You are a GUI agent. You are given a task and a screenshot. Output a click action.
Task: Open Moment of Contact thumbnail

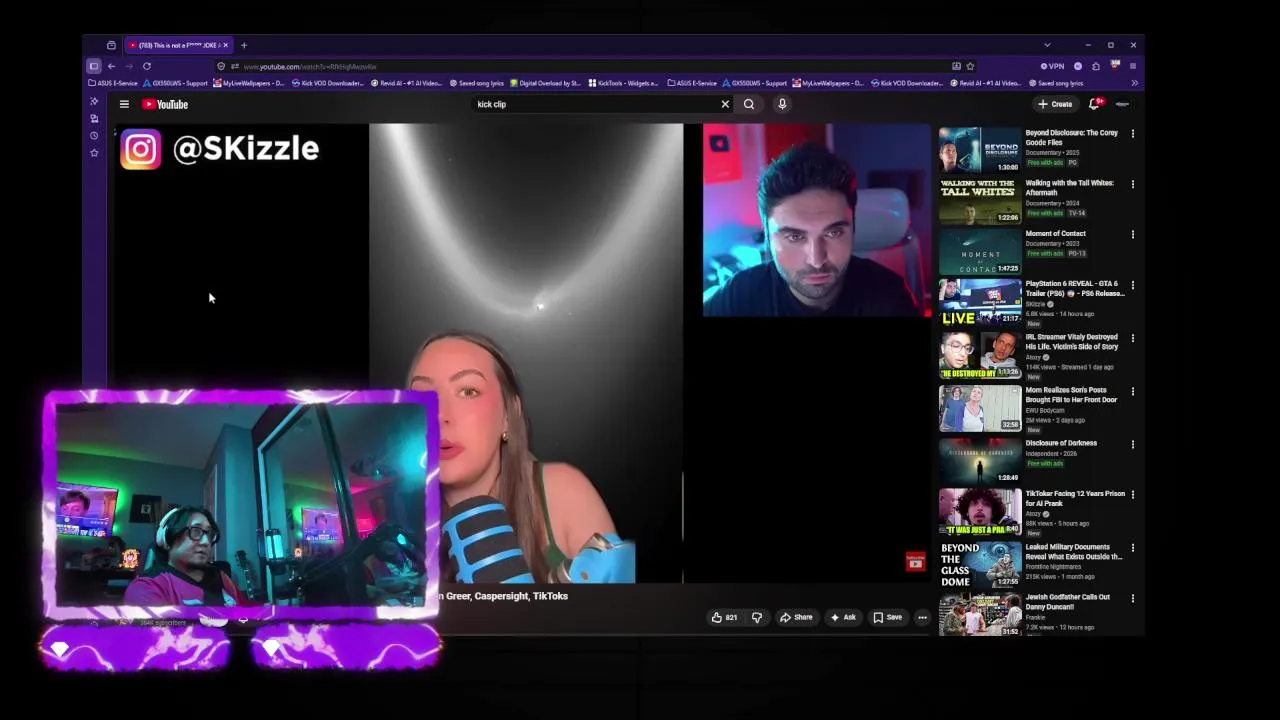coord(980,251)
